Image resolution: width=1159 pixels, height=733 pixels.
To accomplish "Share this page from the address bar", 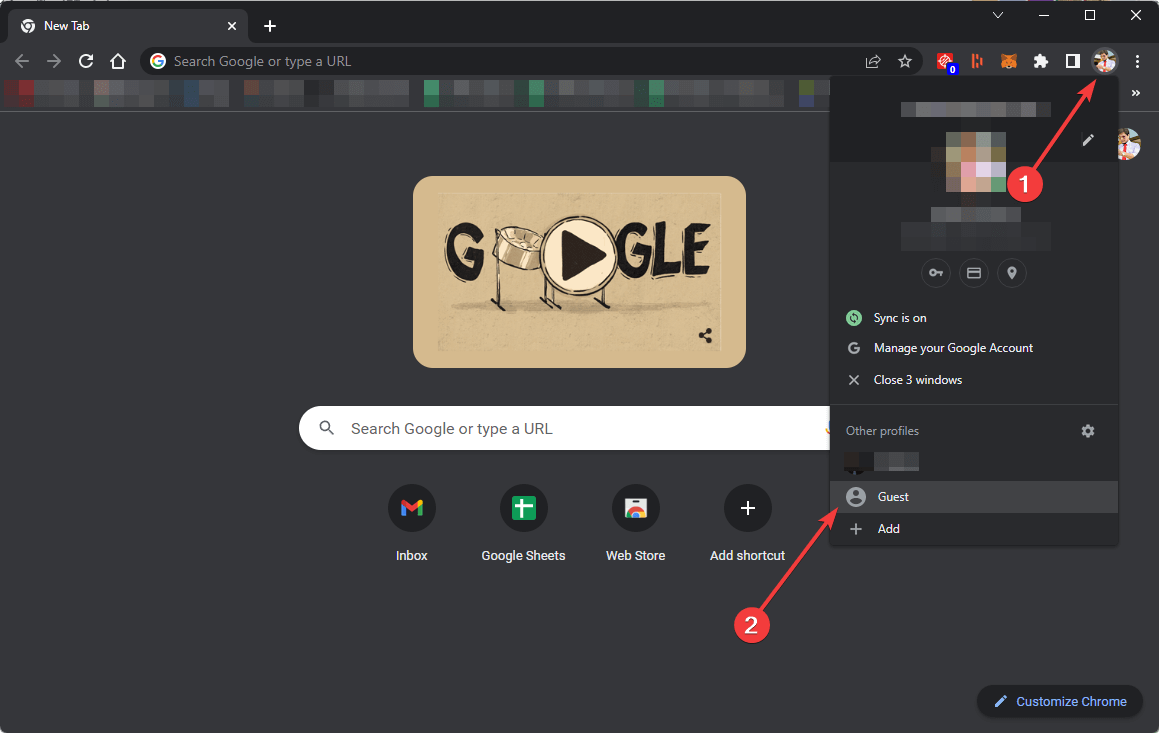I will point(873,61).
